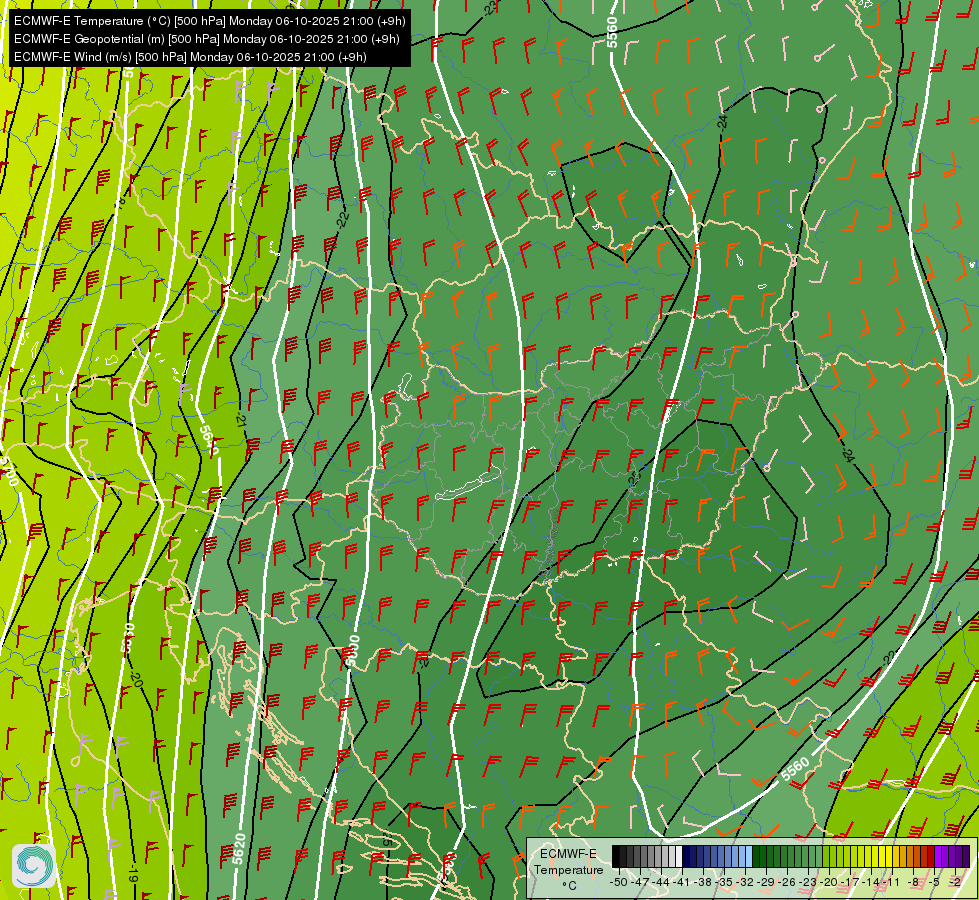Click the 5560 geopotential label at the top
This screenshot has width=979, height=900.
tap(612, 32)
